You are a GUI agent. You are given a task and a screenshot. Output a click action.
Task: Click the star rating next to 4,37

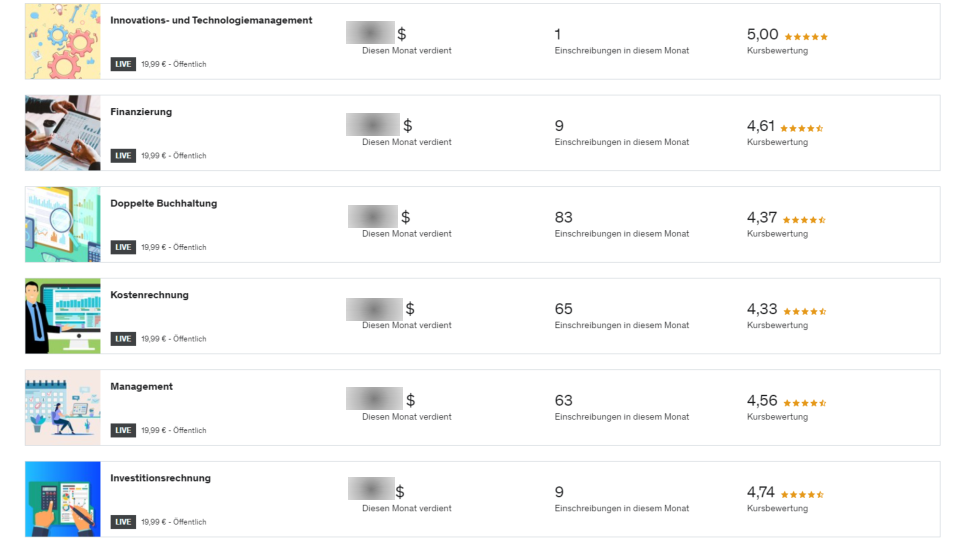[x=804, y=220]
